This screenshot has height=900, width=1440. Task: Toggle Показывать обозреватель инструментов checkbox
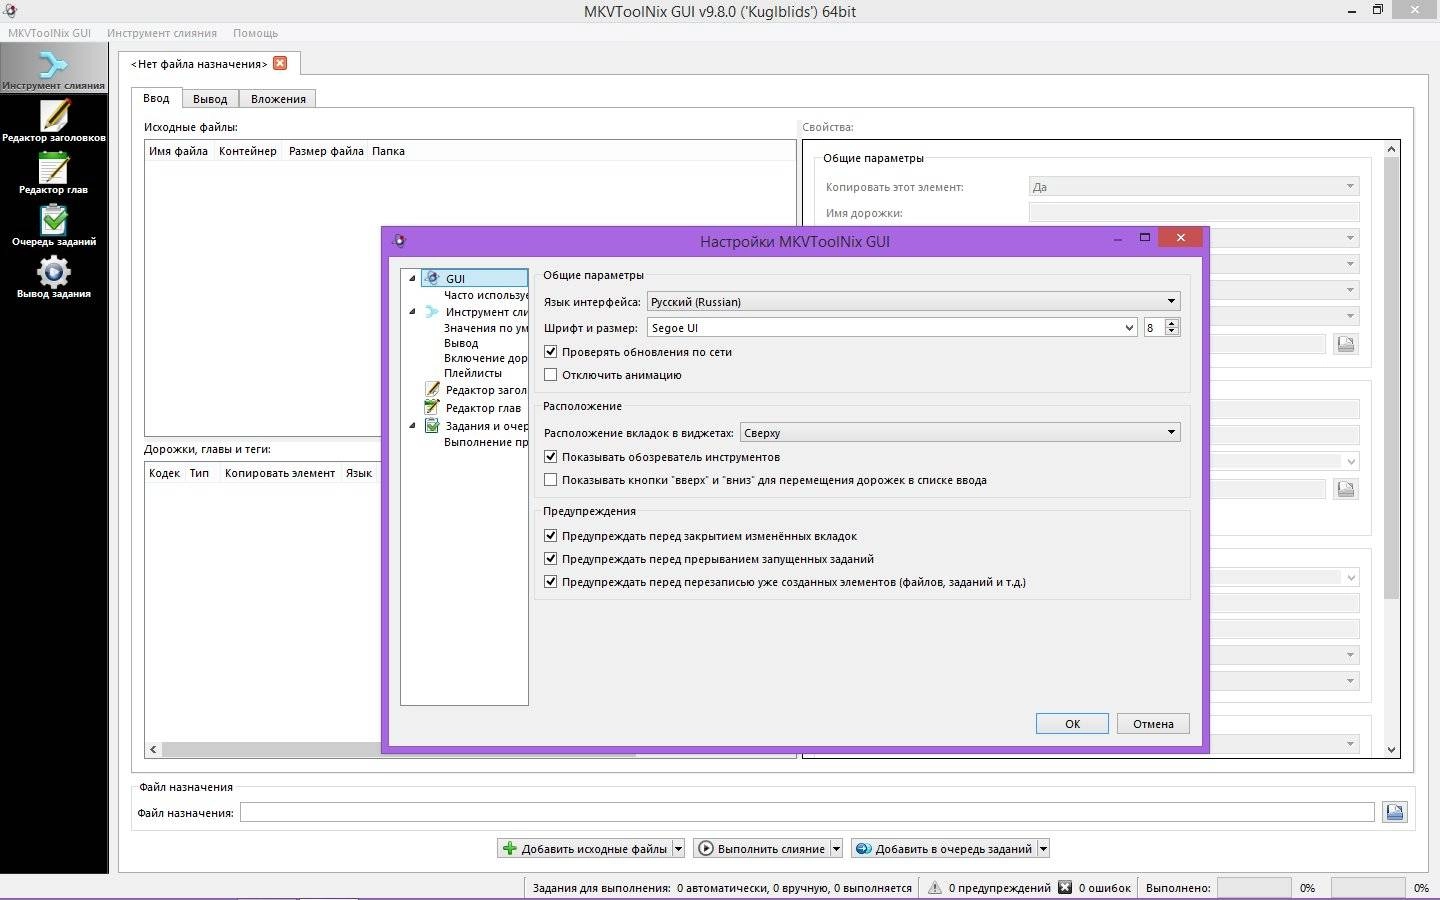click(550, 457)
